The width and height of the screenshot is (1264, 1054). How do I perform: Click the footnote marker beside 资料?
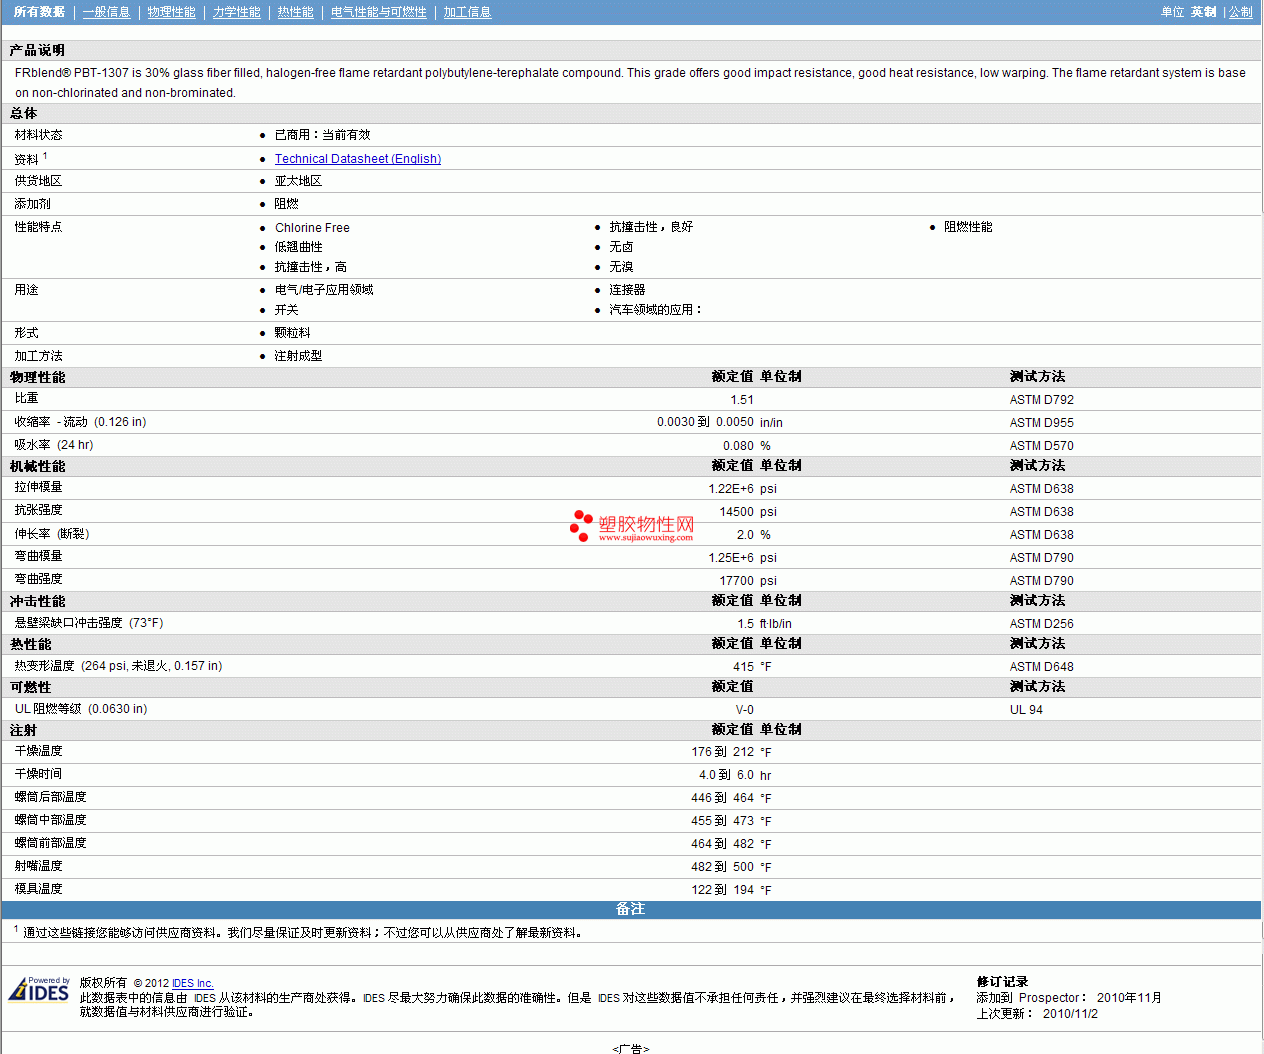45,156
